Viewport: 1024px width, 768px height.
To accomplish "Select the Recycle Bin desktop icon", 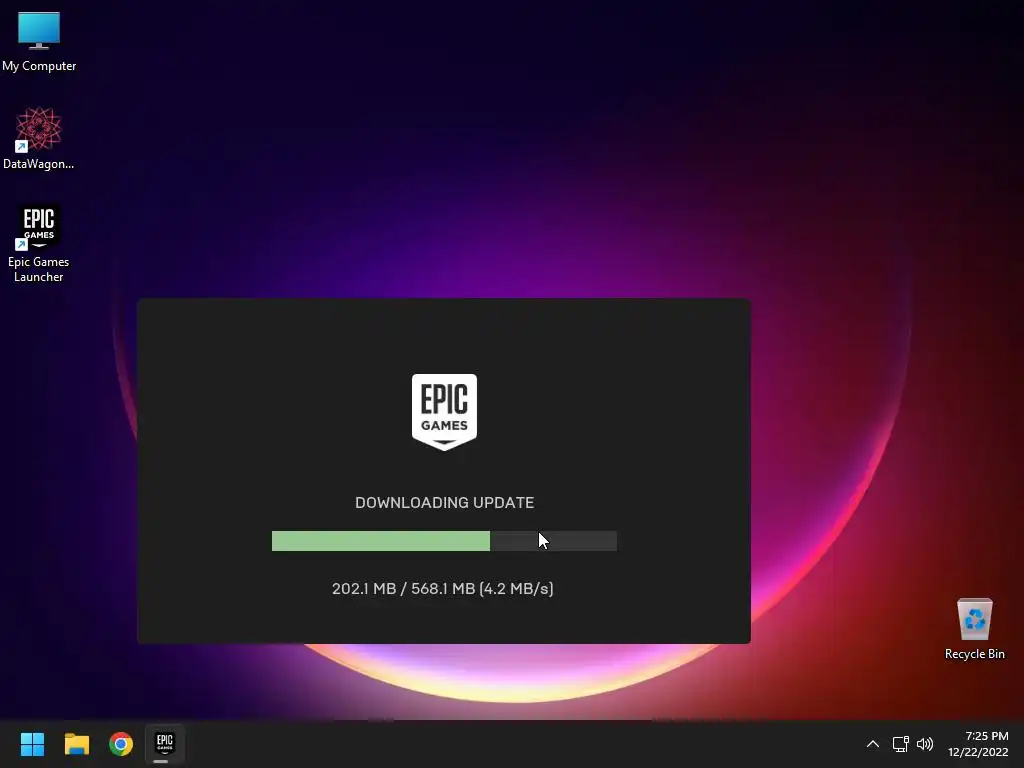I will tap(974, 629).
